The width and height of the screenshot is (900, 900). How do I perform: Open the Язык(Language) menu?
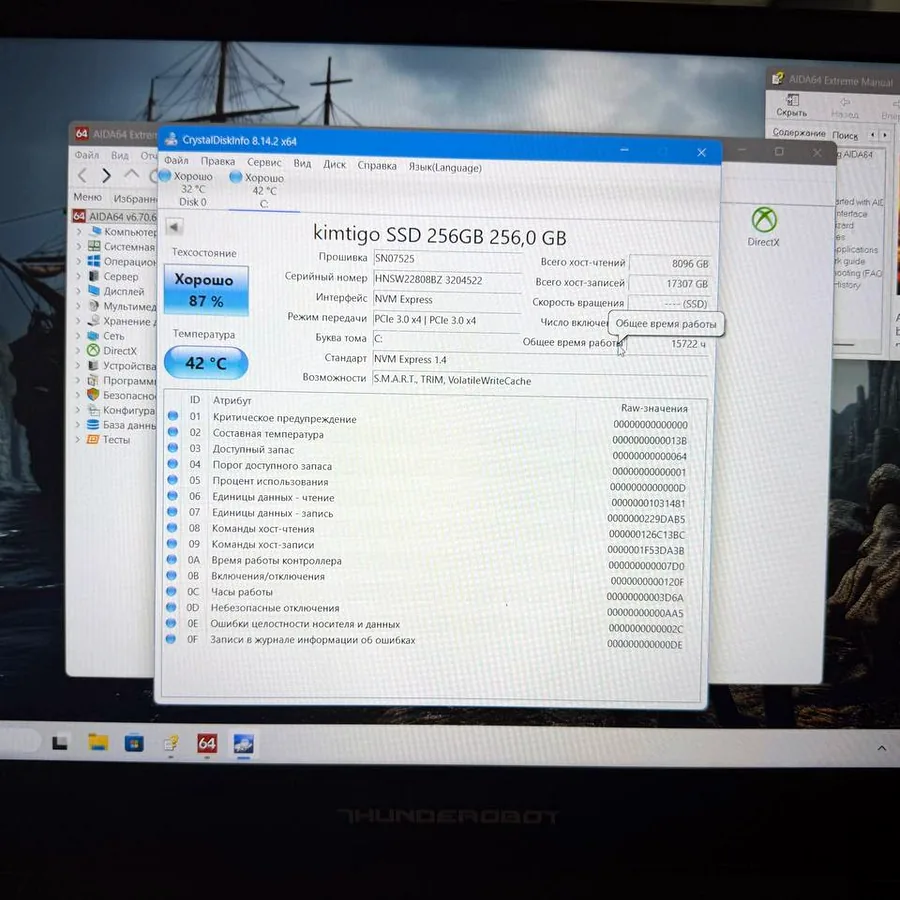(445, 168)
